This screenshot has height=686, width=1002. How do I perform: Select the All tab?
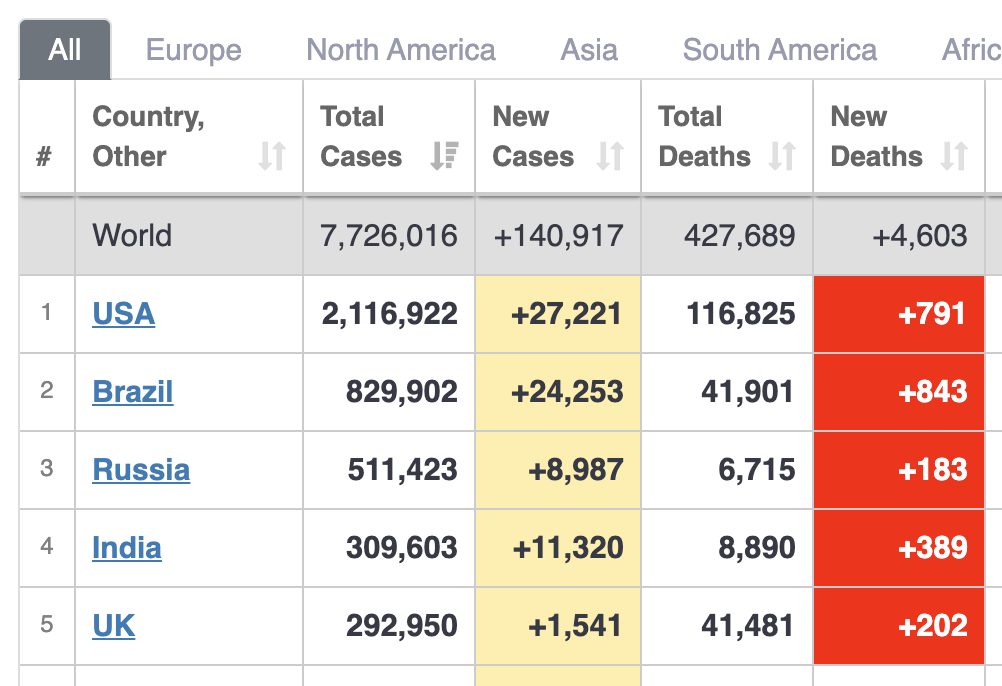pyautogui.click(x=65, y=50)
